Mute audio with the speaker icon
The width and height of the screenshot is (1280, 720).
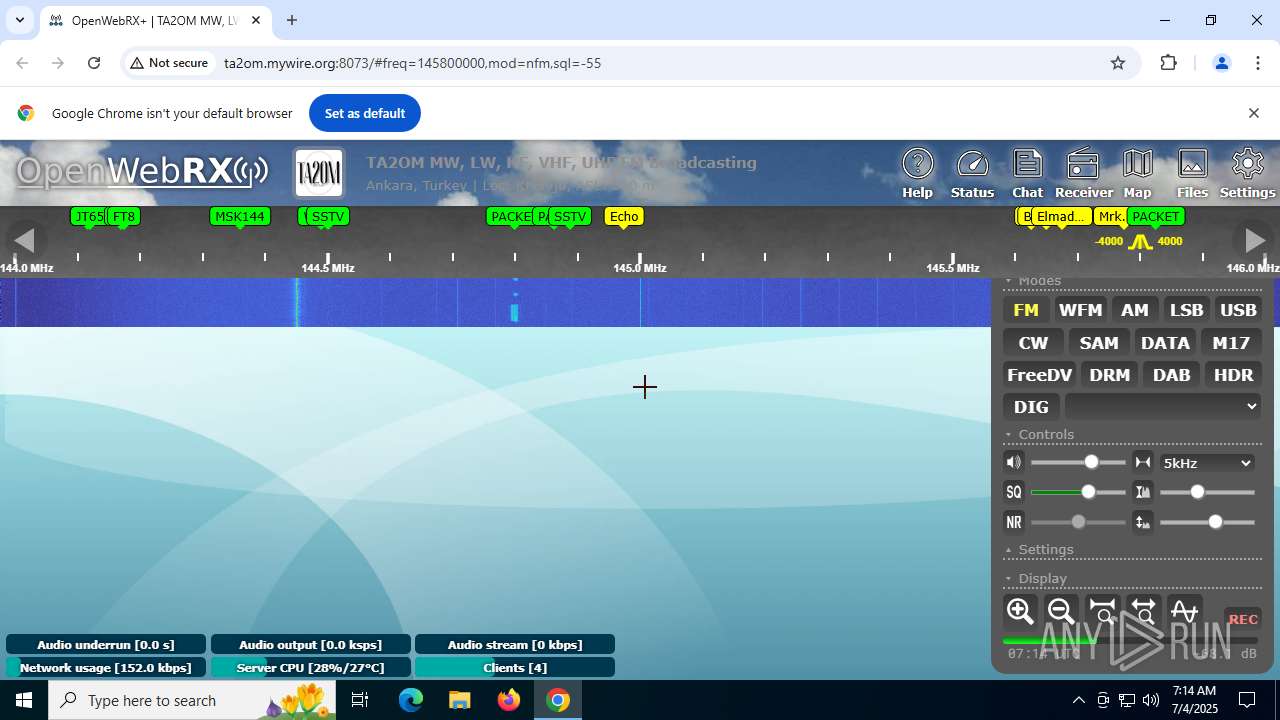click(x=1014, y=462)
